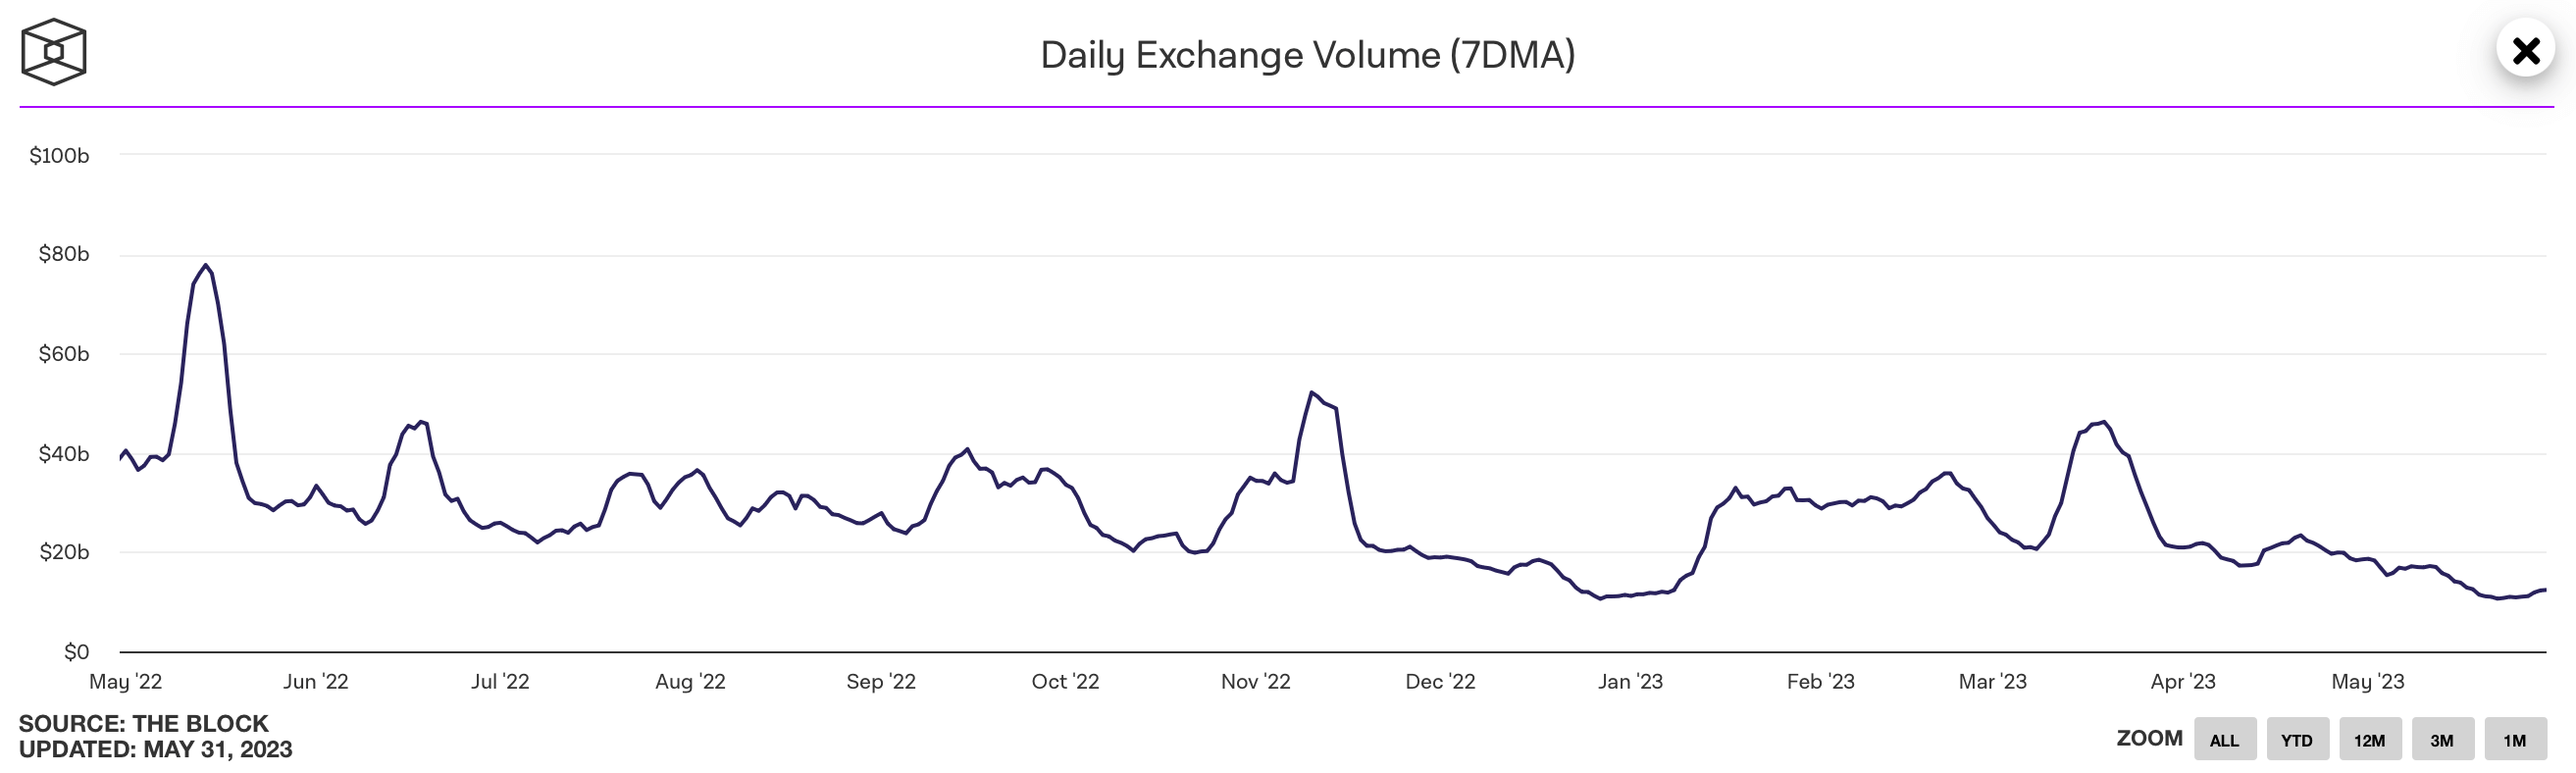Zoom chart to last 1M

point(2514,740)
